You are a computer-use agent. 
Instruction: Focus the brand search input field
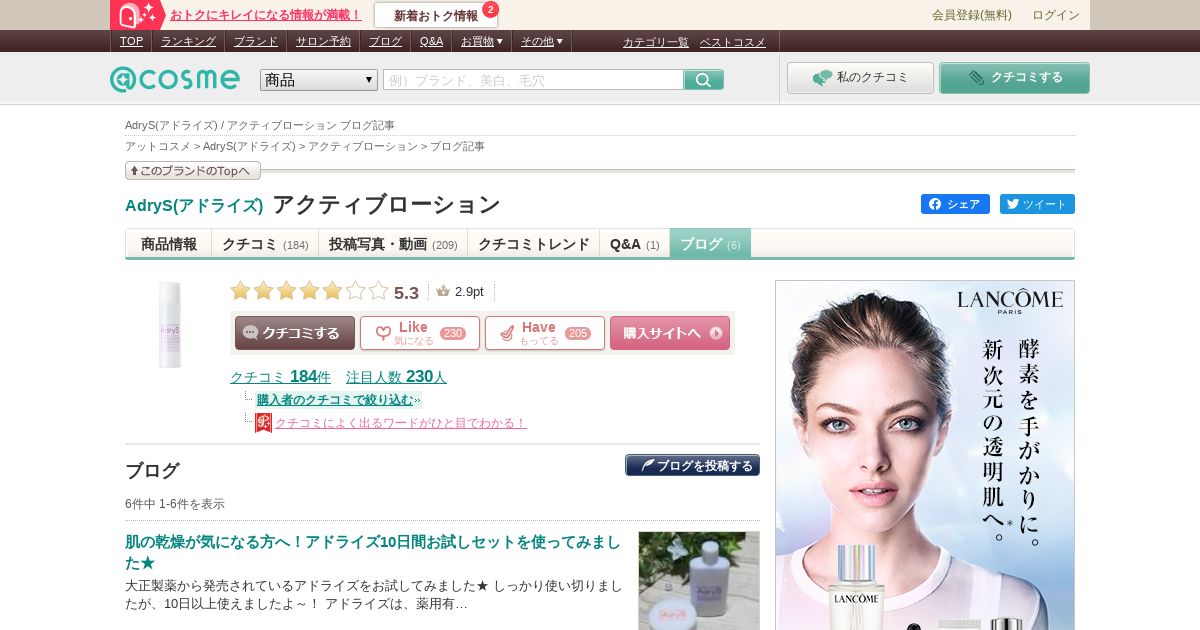point(533,80)
